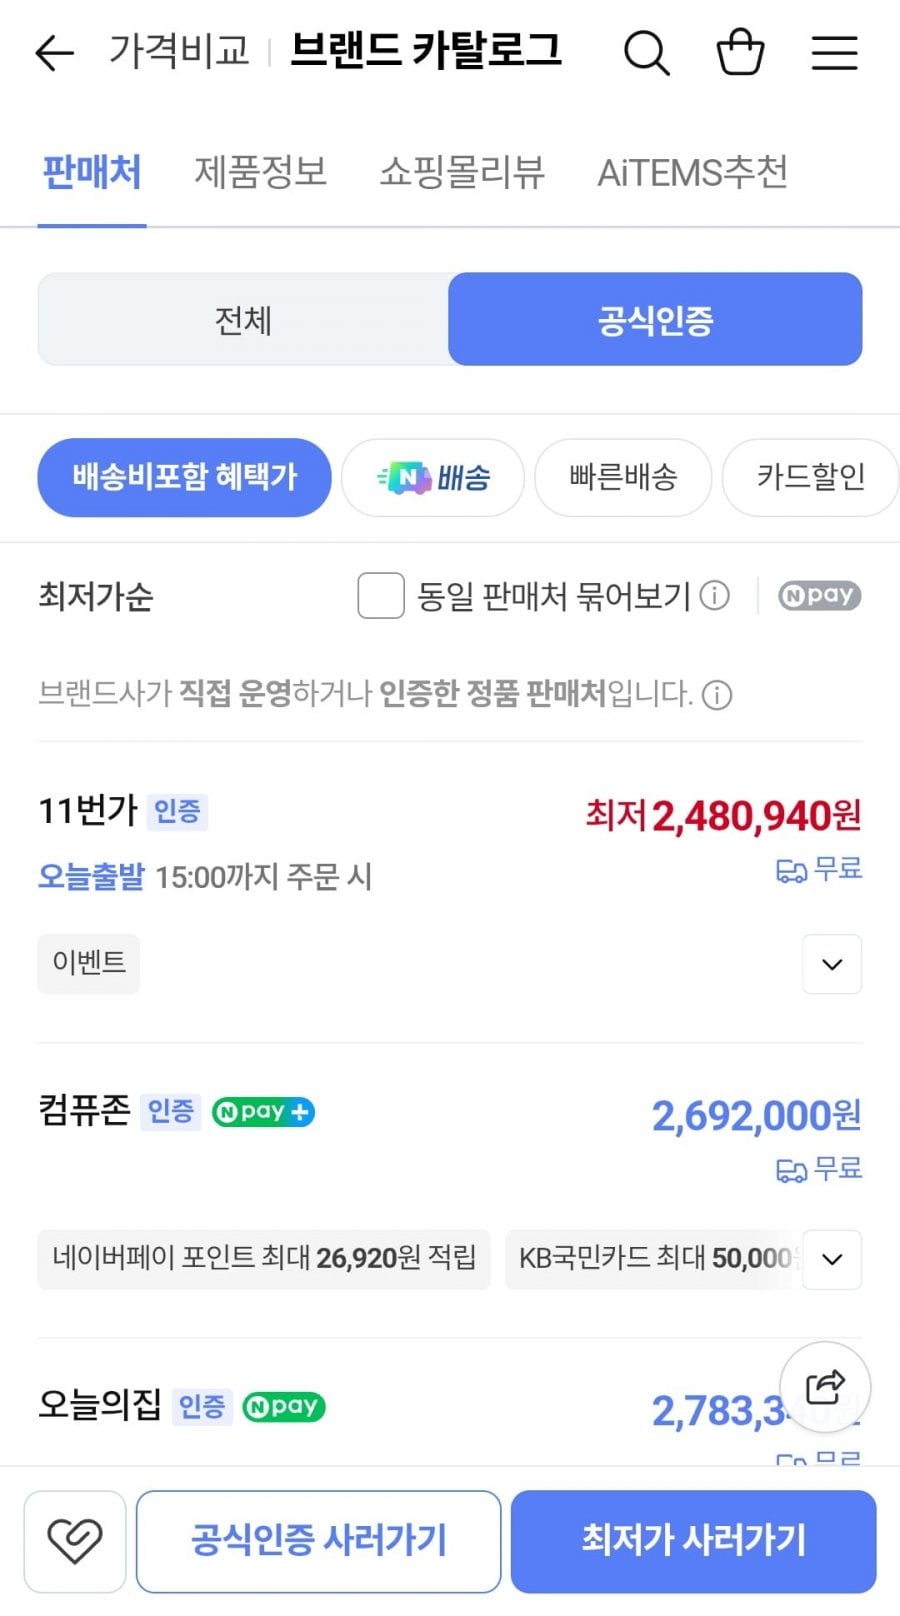Viewport: 900px width, 1616px height.
Task: Tap info icon after 정품 판매처 notice
Action: [717, 694]
